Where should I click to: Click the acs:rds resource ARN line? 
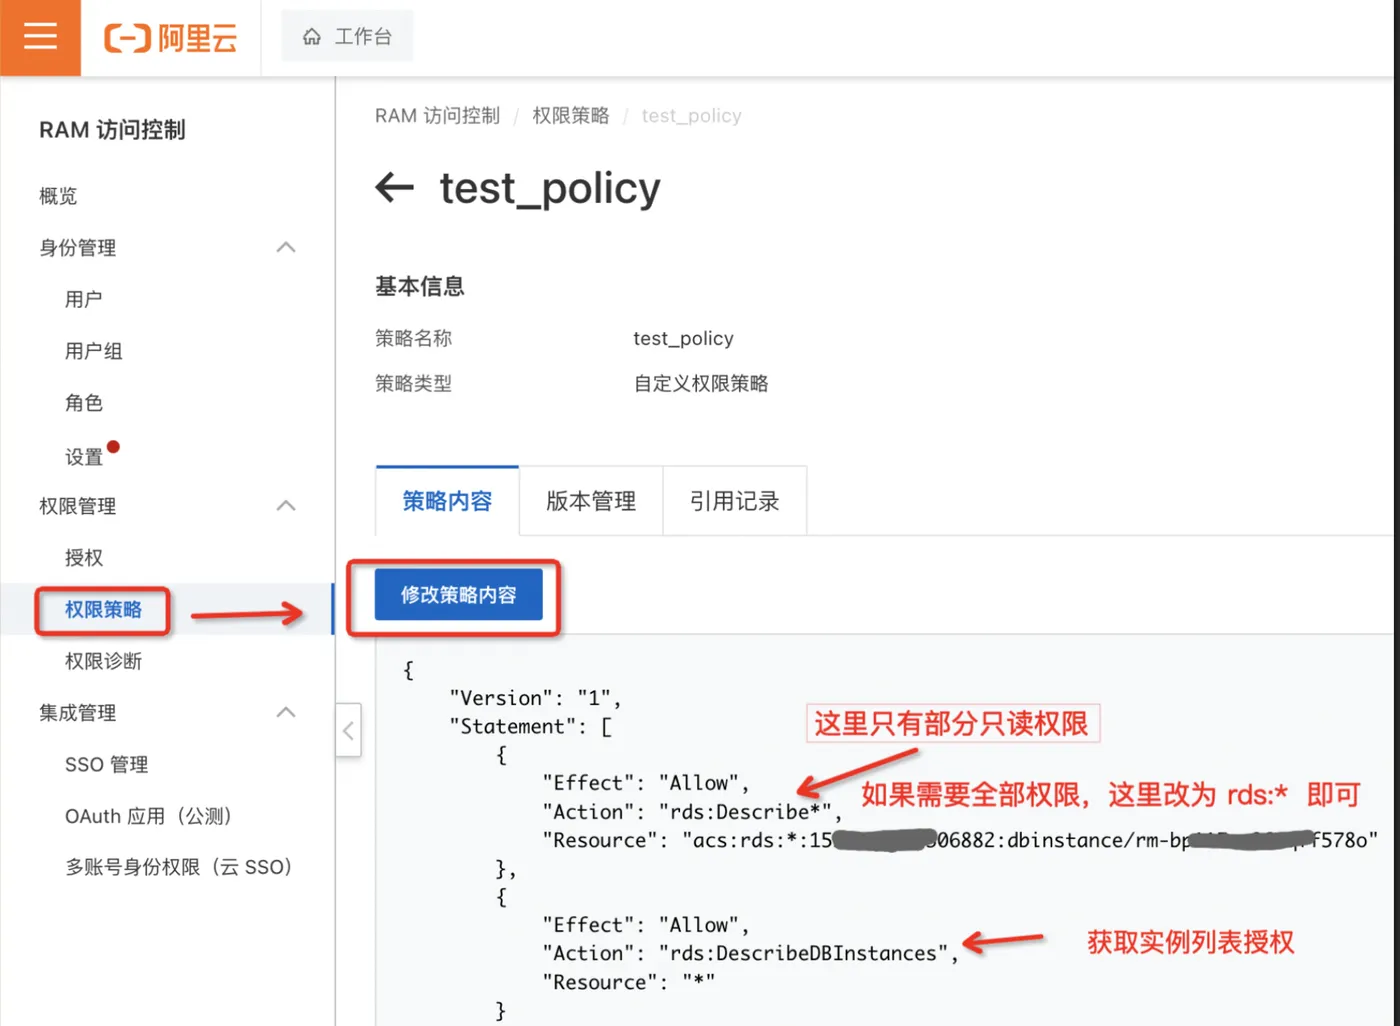pos(960,841)
